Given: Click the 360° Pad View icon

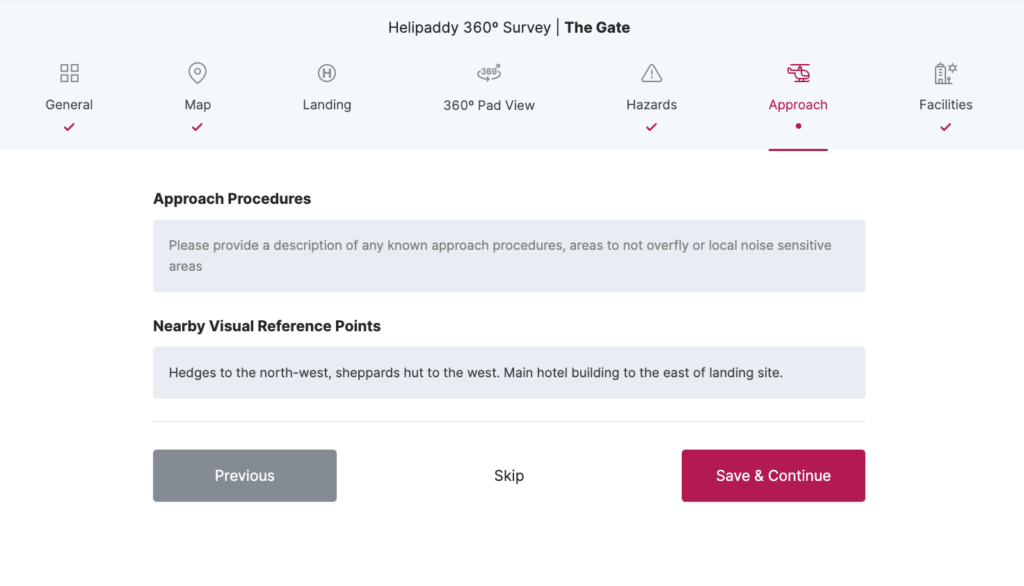Looking at the screenshot, I should point(489,73).
